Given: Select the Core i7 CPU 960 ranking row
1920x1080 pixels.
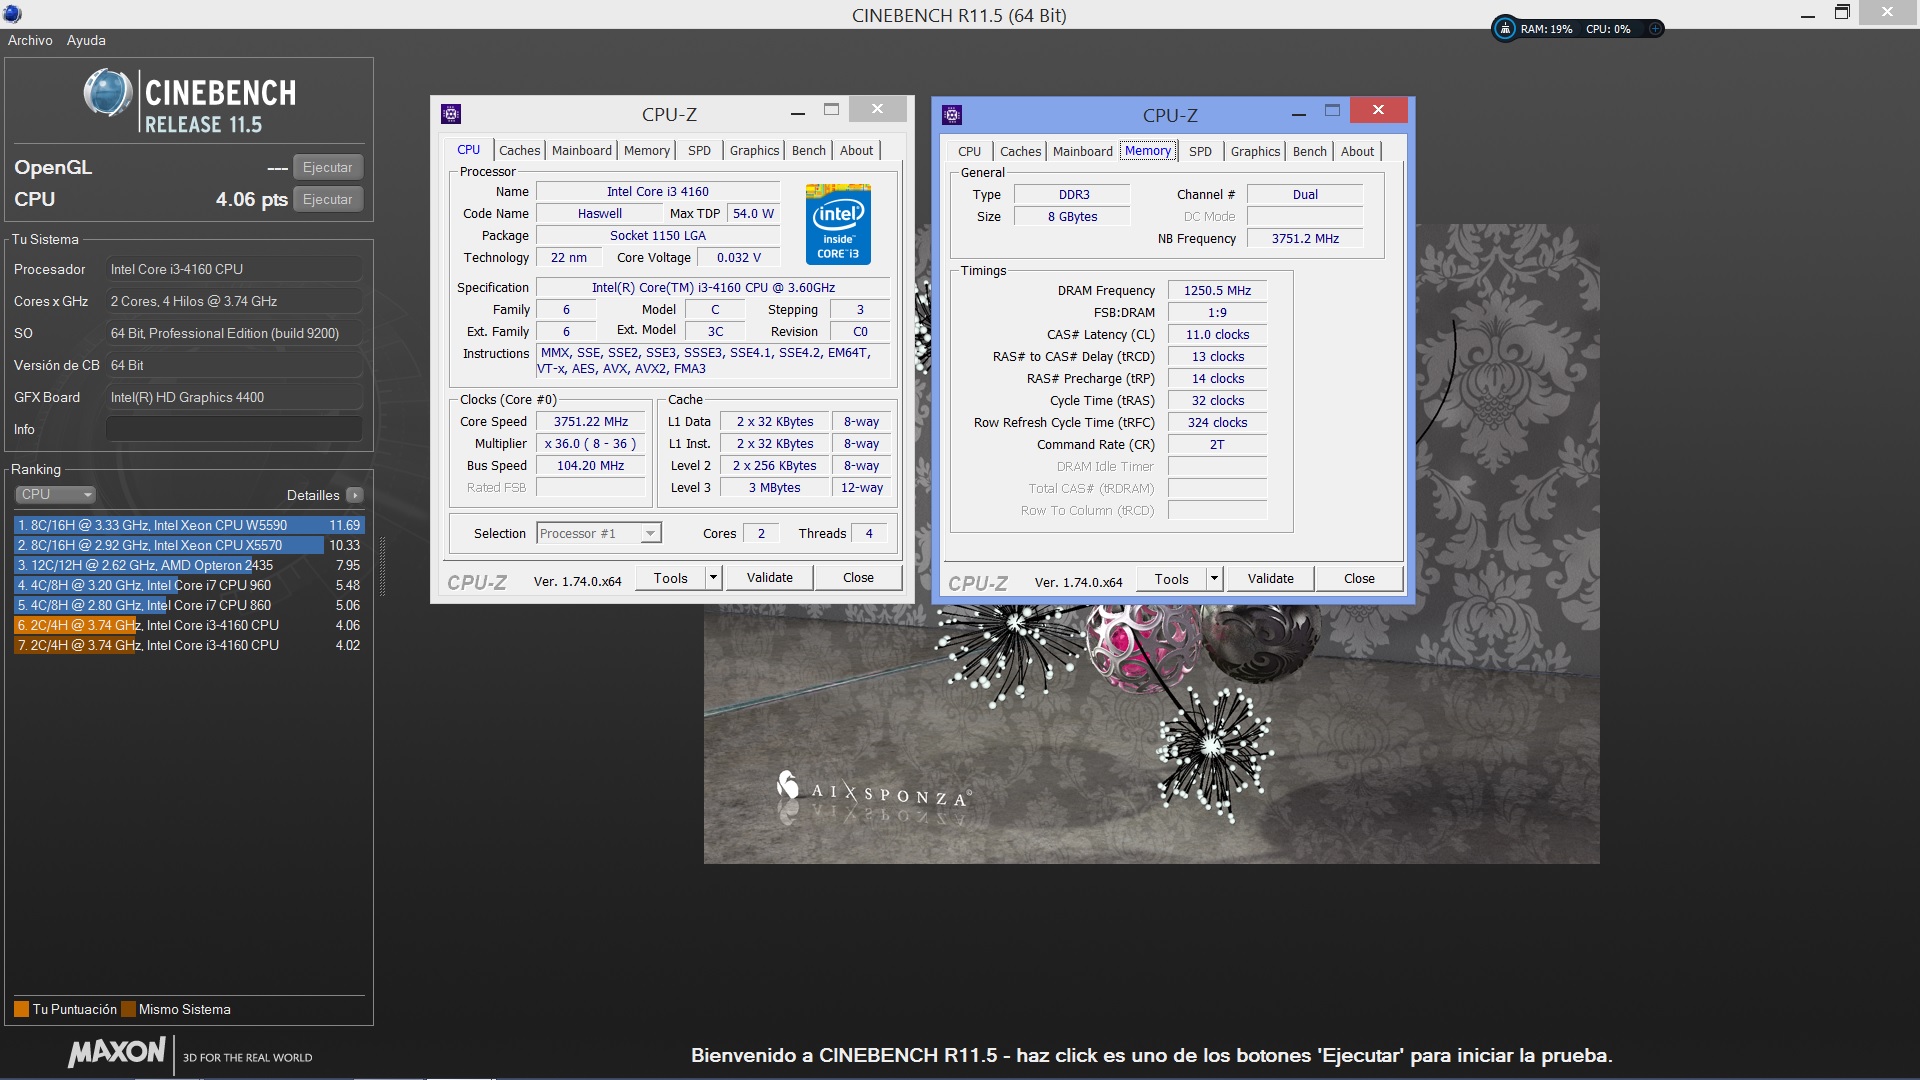Looking at the screenshot, I should point(189,585).
